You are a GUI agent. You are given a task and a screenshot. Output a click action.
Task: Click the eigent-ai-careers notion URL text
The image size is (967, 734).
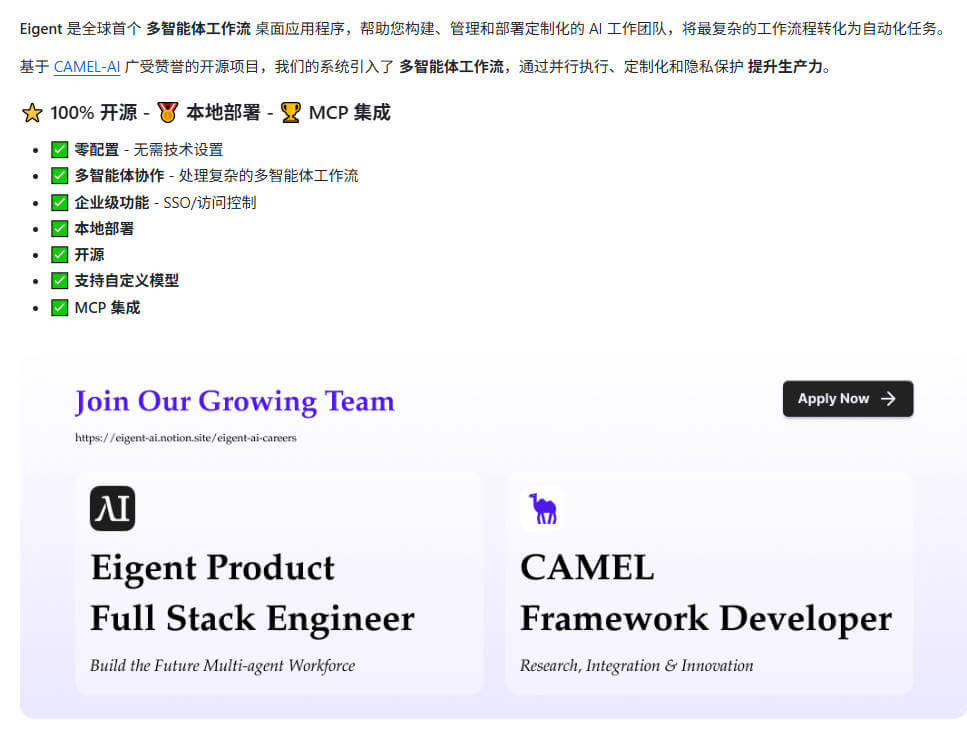185,437
